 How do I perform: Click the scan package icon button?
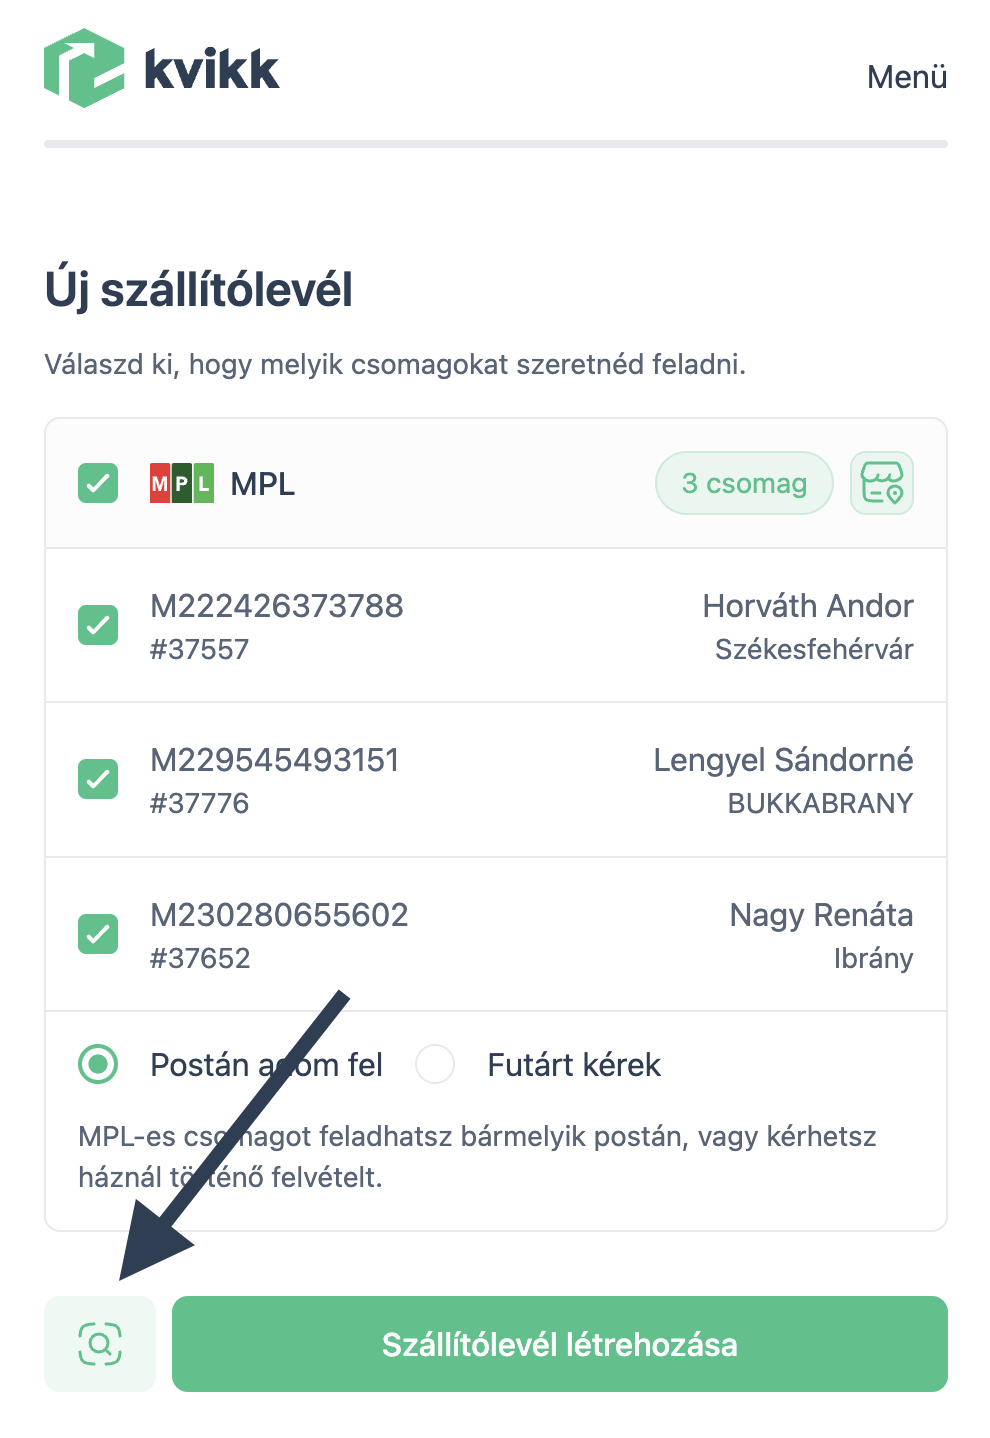pos(100,1344)
